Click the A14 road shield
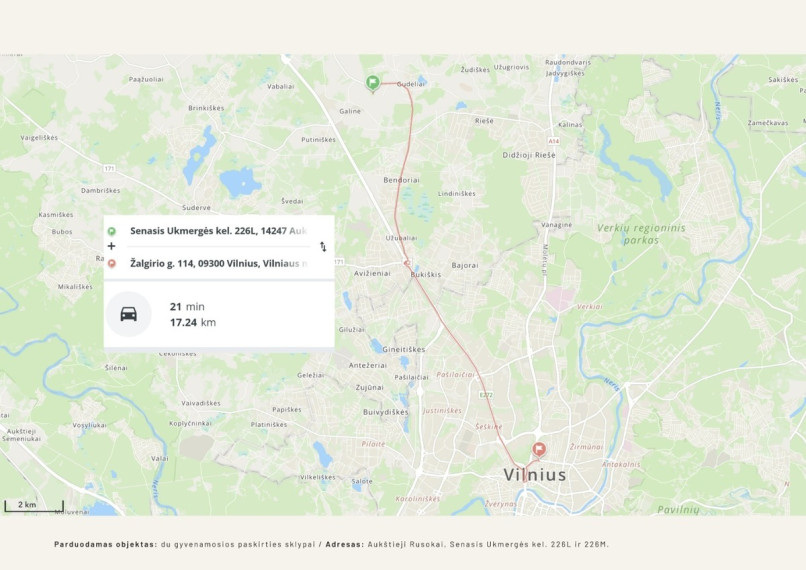Screen dimensions: 806x570 tap(553, 140)
